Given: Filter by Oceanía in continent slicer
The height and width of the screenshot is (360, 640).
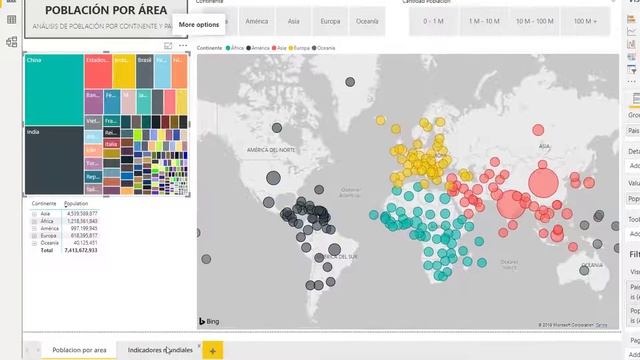Looking at the screenshot, I should click(x=367, y=21).
